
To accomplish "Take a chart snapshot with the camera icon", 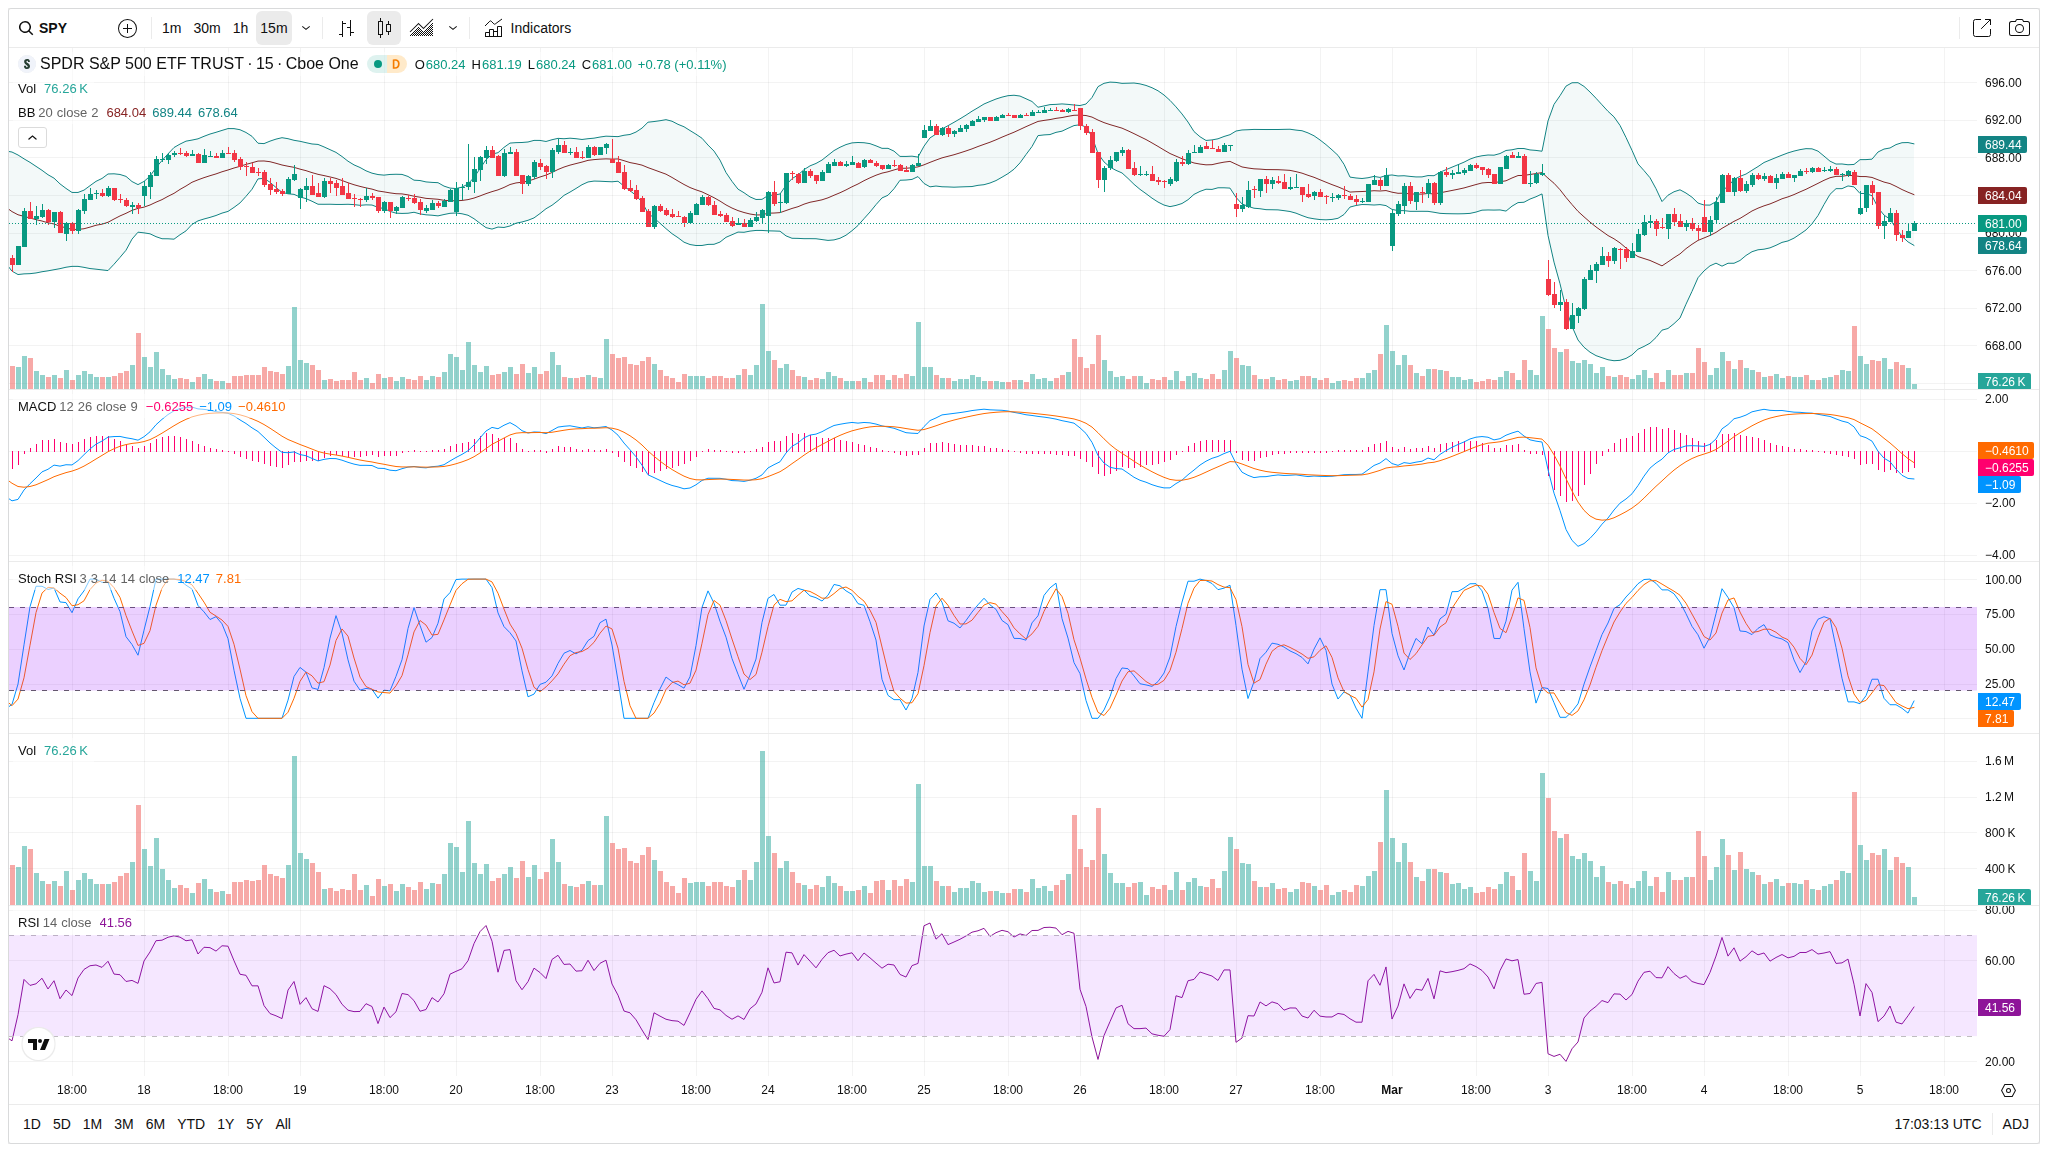I will (x=2019, y=28).
